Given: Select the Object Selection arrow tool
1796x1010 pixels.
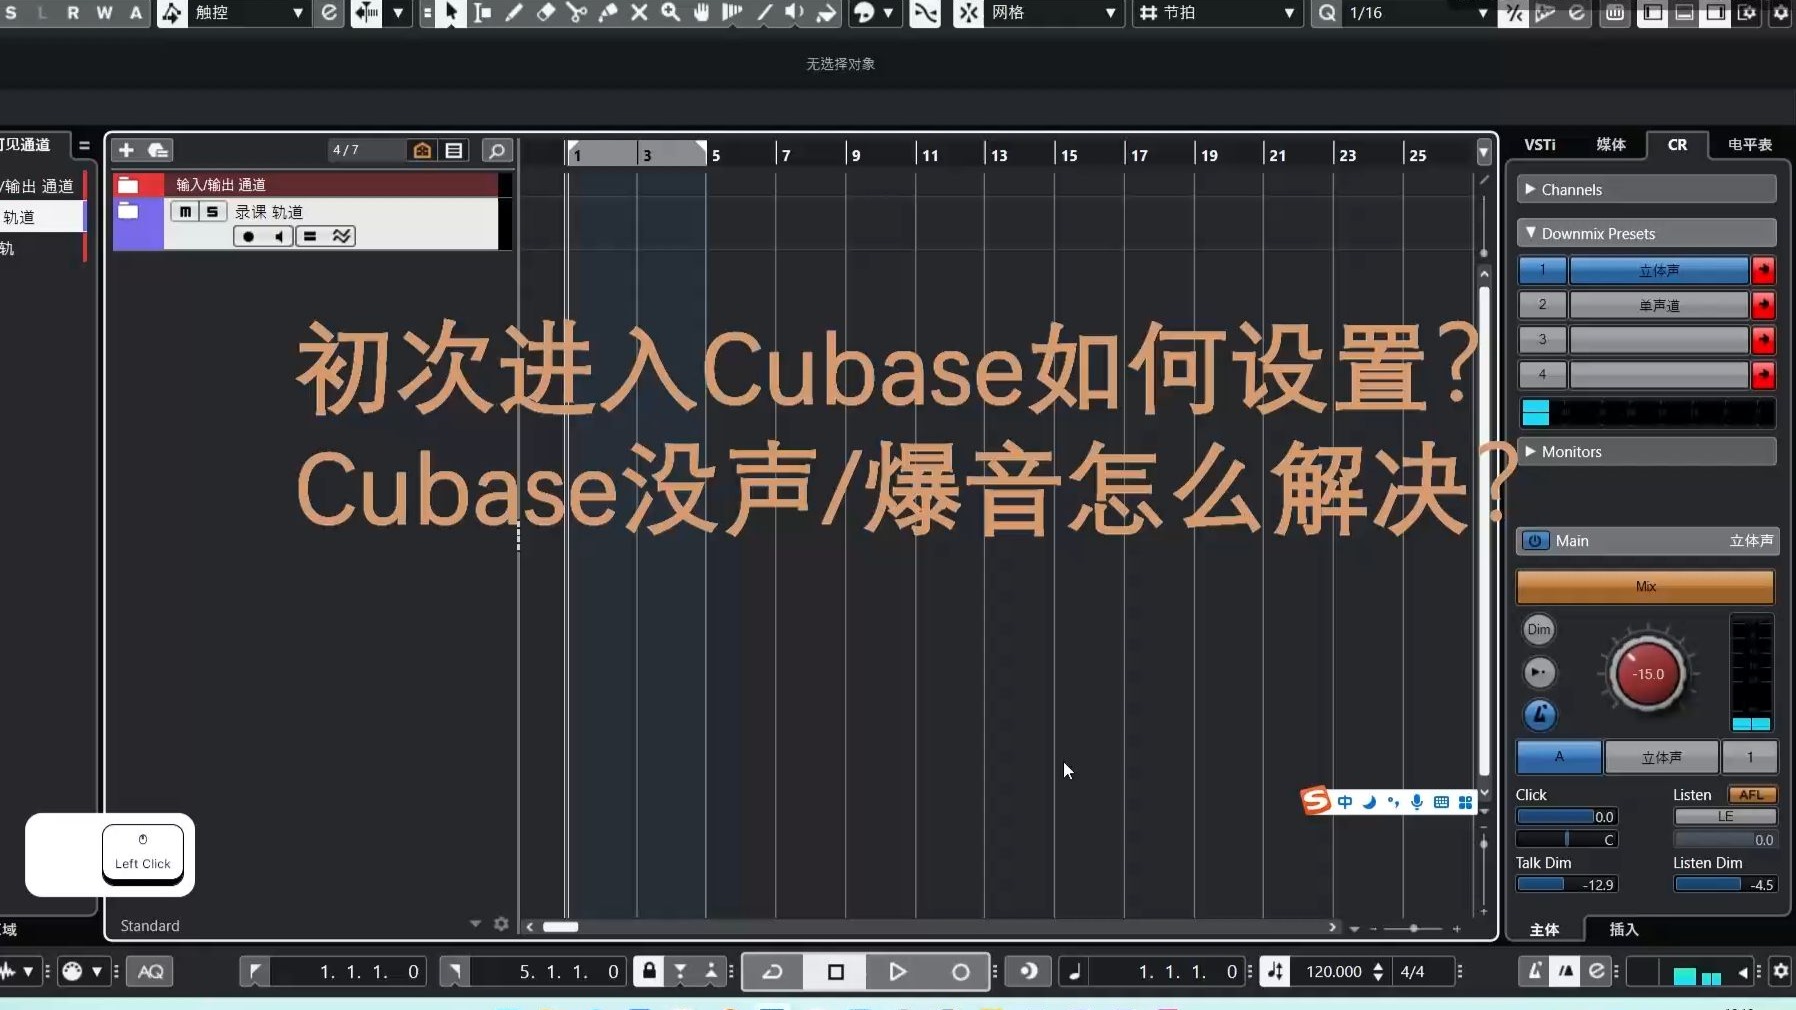Looking at the screenshot, I should [450, 13].
